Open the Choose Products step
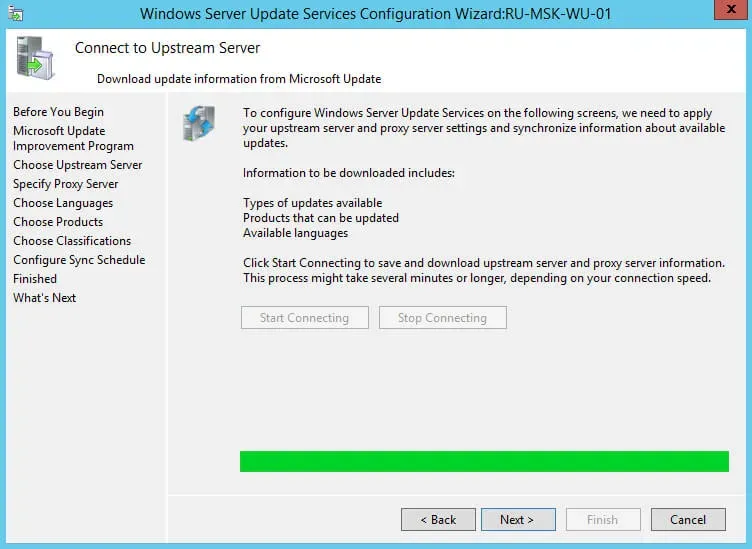The width and height of the screenshot is (752, 549). coord(58,222)
